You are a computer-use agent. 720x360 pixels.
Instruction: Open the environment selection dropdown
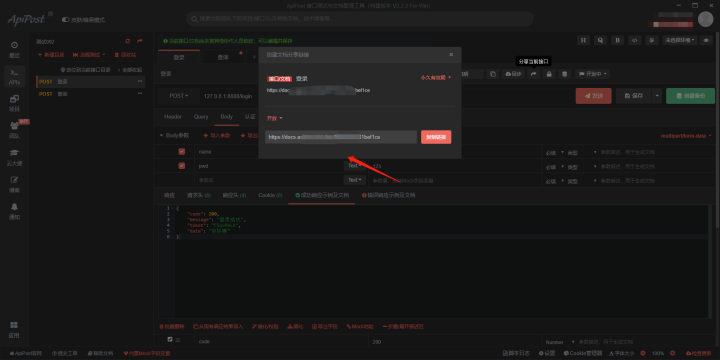click(x=680, y=40)
